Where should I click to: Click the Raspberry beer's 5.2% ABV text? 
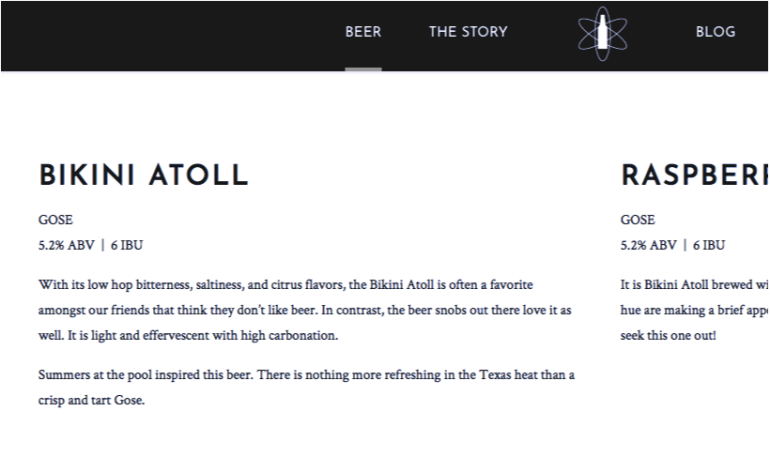pyautogui.click(x=648, y=245)
